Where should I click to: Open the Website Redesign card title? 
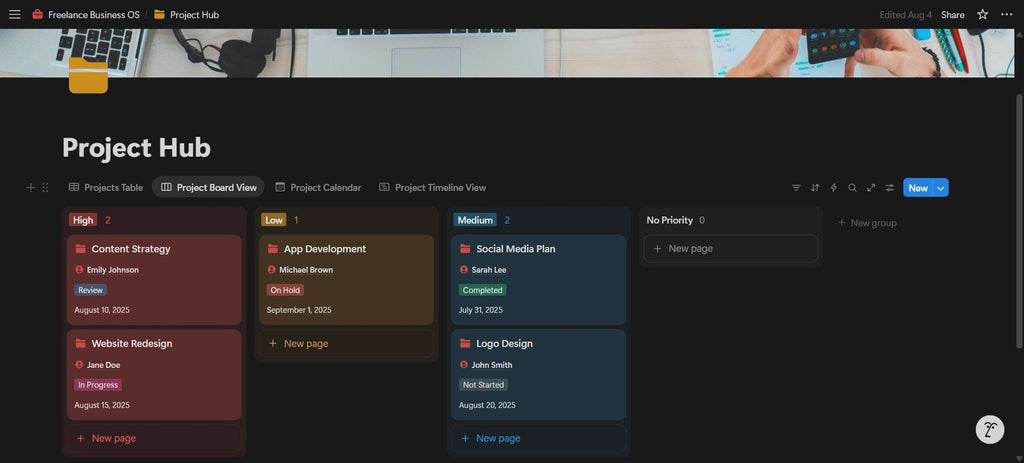pyautogui.click(x=132, y=343)
